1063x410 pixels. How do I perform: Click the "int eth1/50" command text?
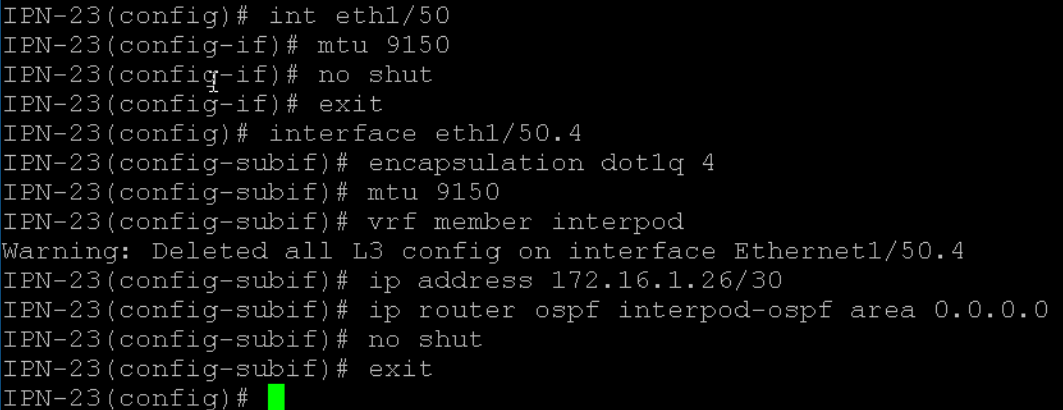[359, 16]
